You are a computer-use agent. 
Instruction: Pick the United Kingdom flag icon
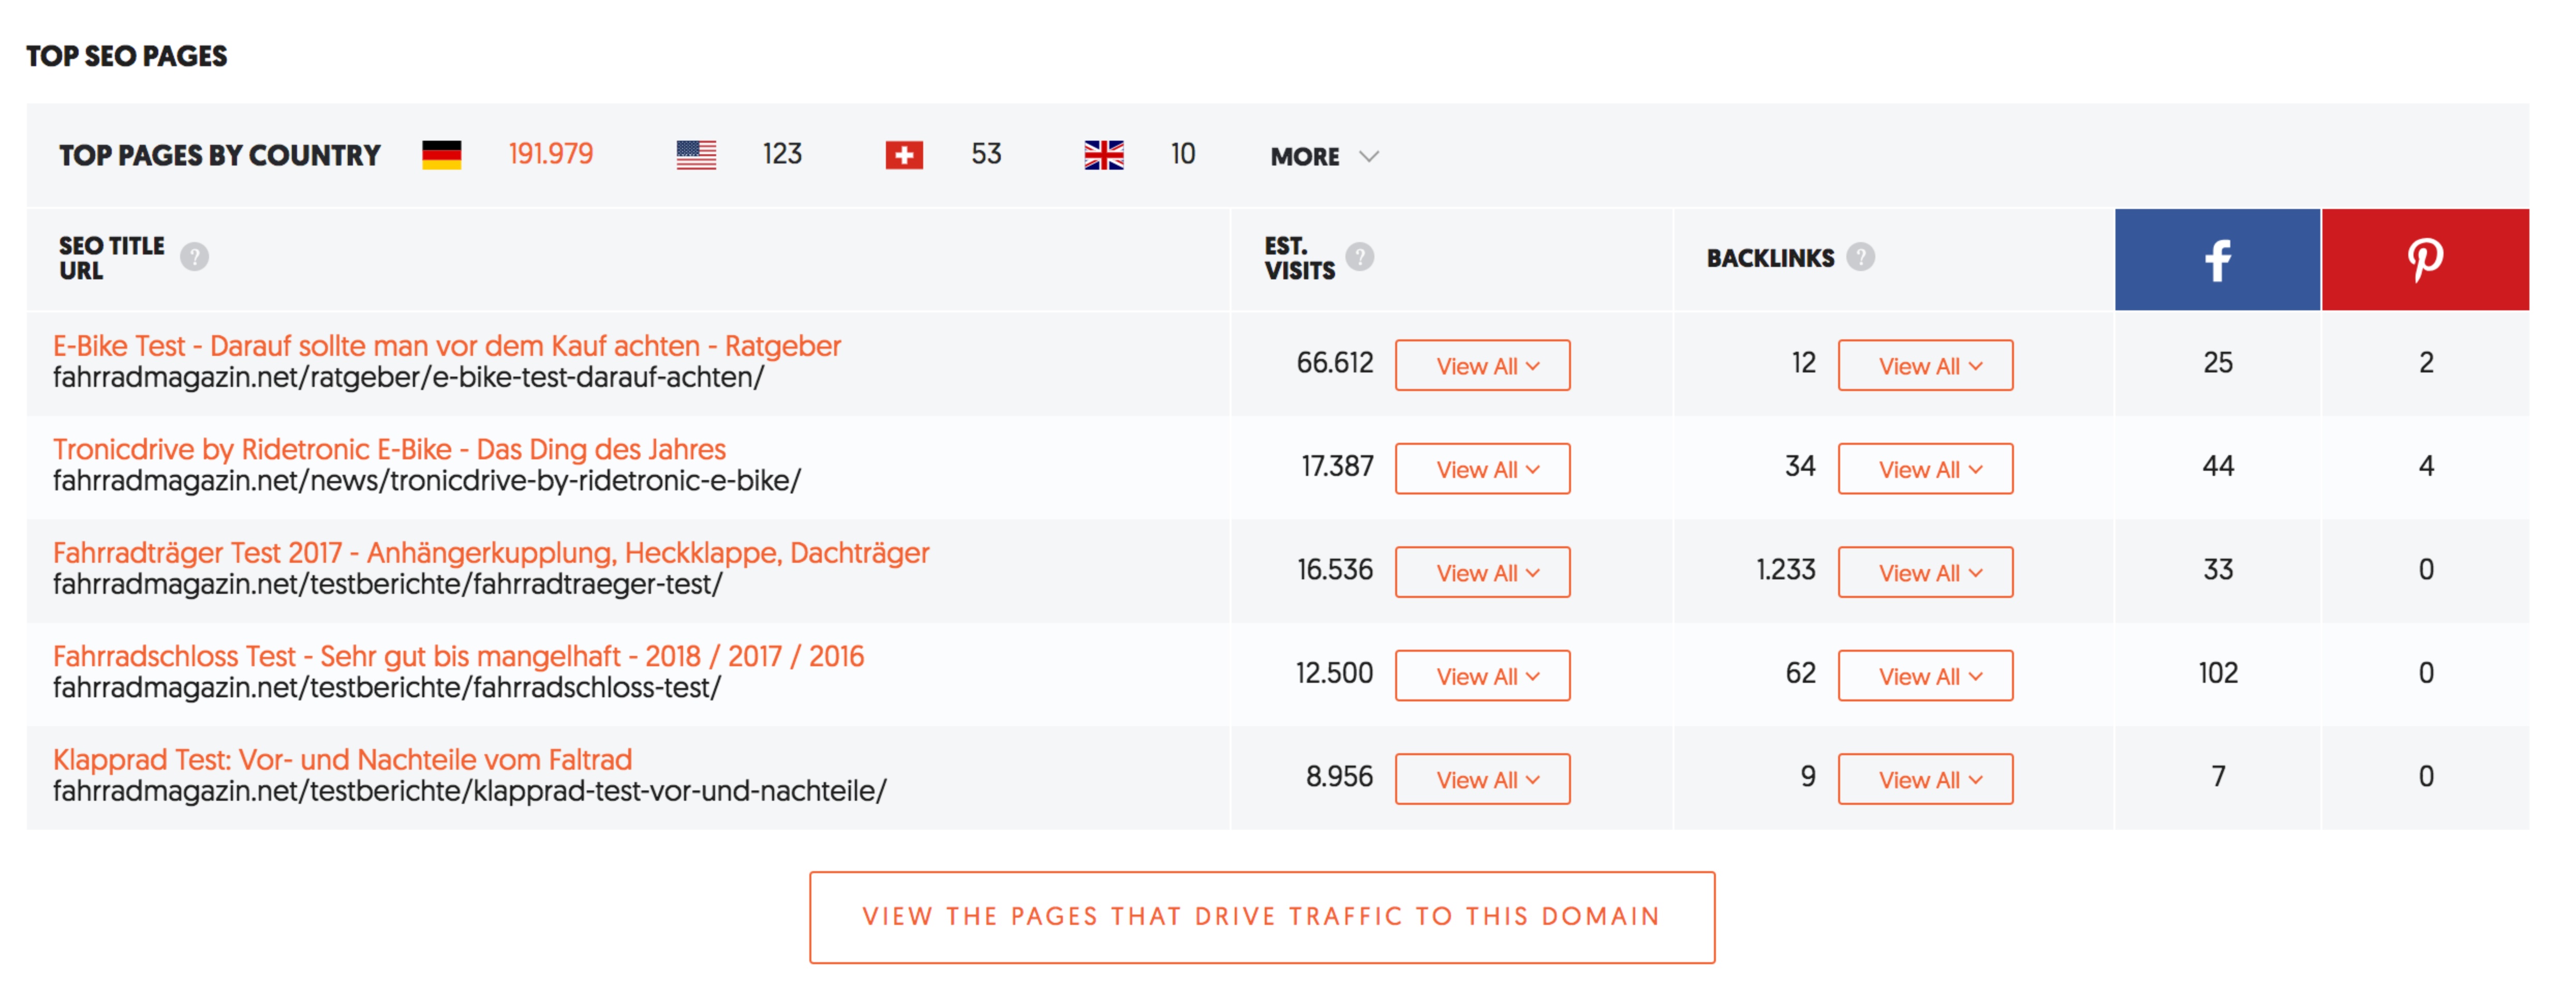(x=1104, y=155)
